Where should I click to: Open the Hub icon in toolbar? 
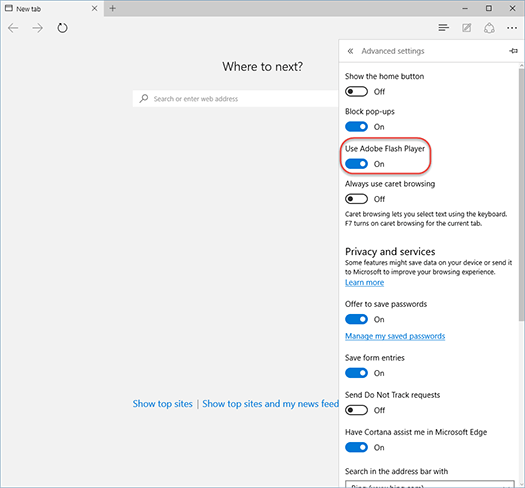pyautogui.click(x=444, y=28)
